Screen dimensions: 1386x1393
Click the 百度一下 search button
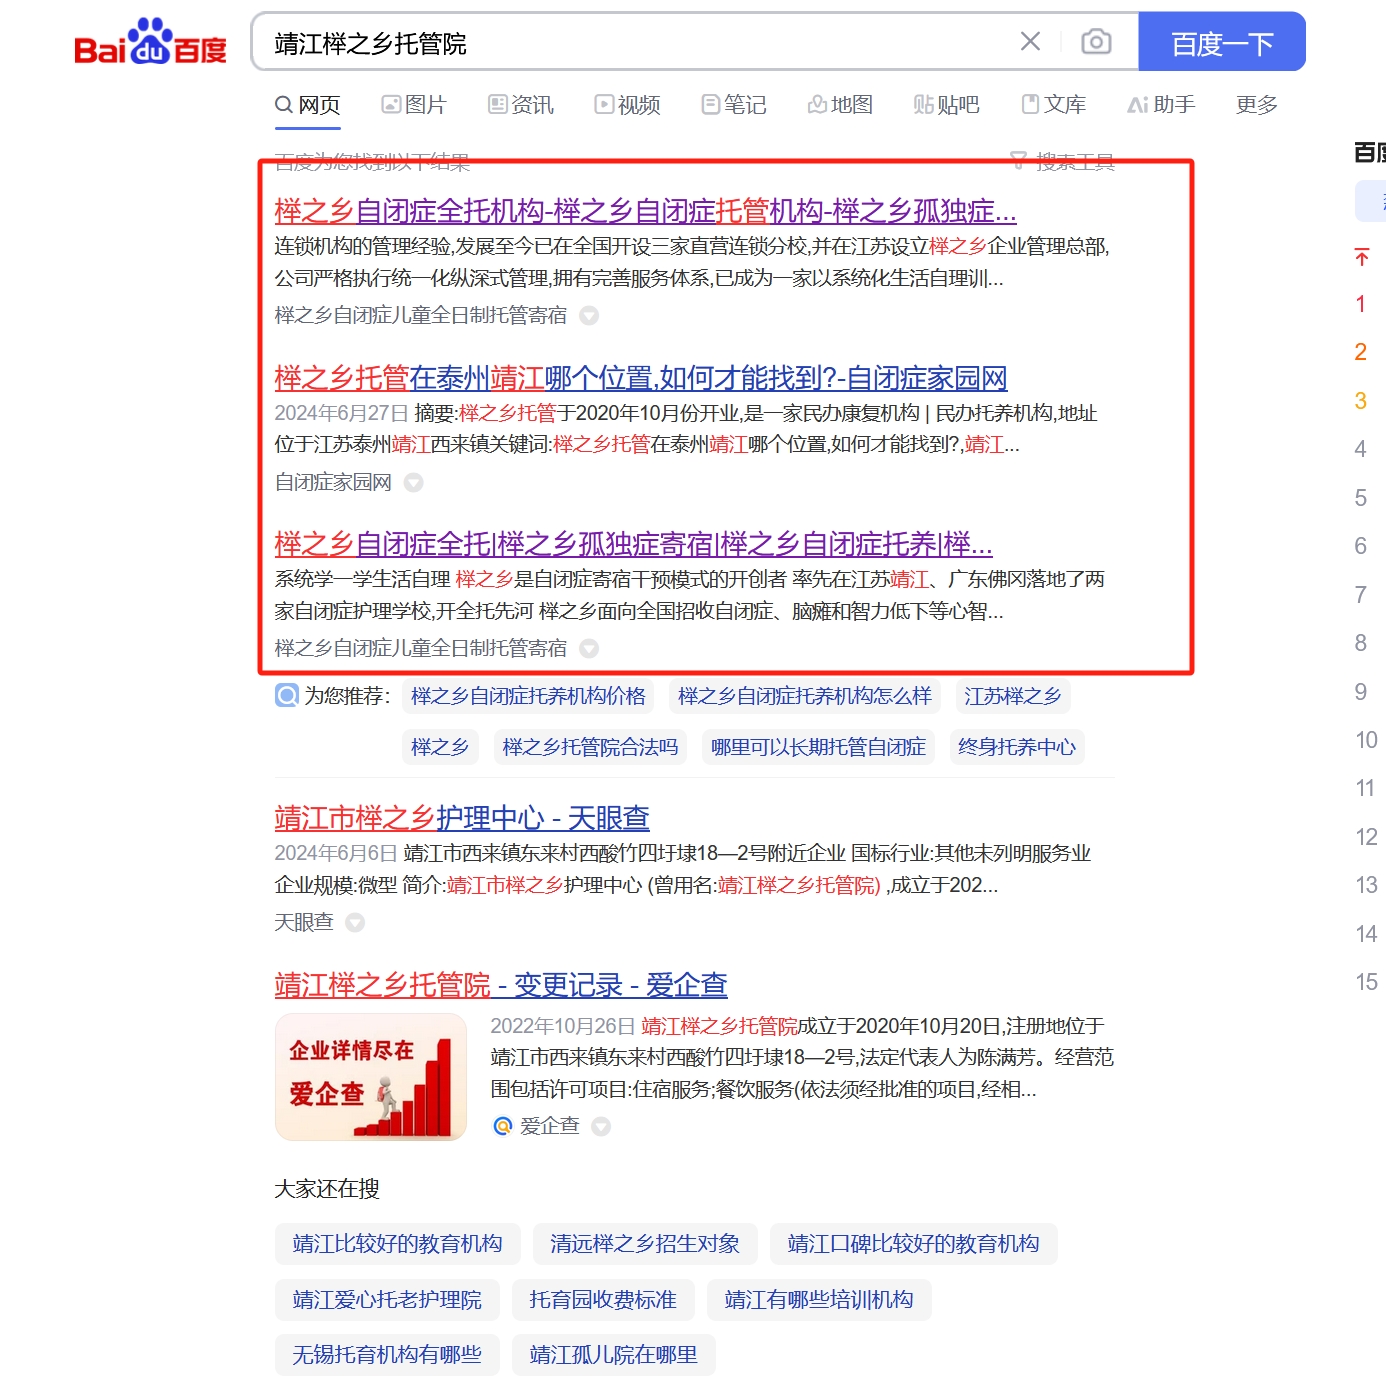[1221, 42]
